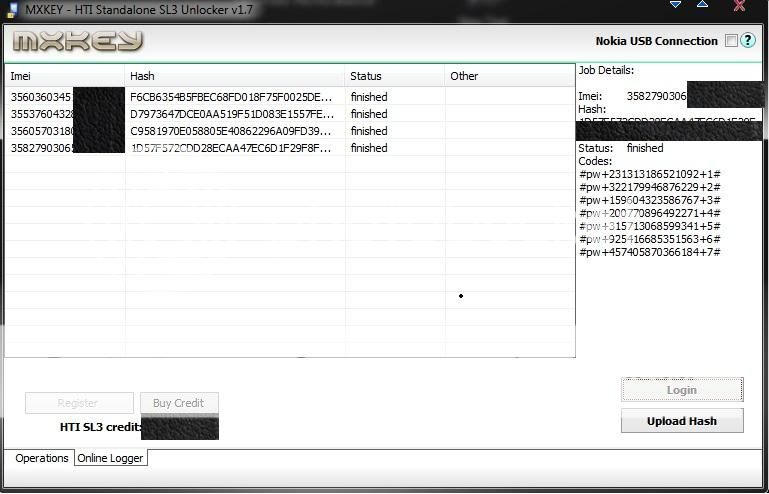The width and height of the screenshot is (769, 494).
Task: Click the window title bar text
Action: coord(139,10)
